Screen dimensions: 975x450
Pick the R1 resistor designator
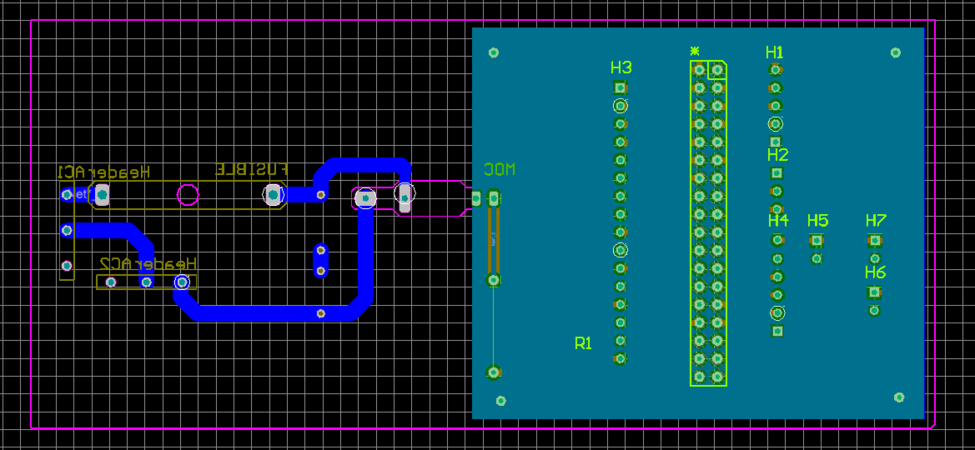583,343
